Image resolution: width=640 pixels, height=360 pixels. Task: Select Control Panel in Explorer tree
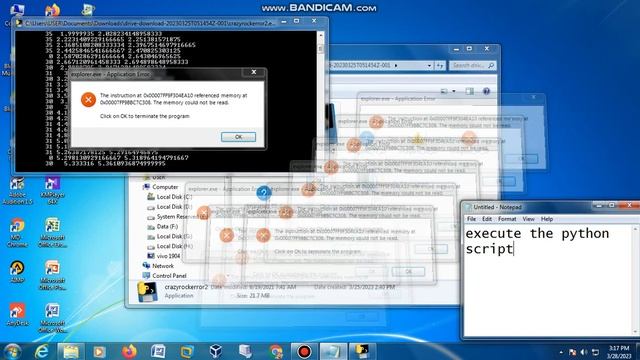[x=164, y=276]
